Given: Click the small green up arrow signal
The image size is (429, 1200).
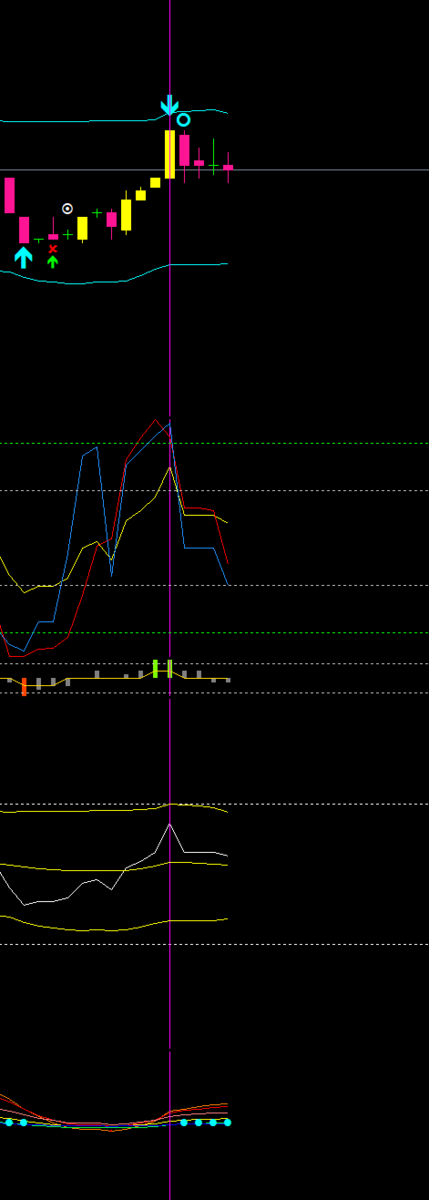Looking at the screenshot, I should 53,262.
